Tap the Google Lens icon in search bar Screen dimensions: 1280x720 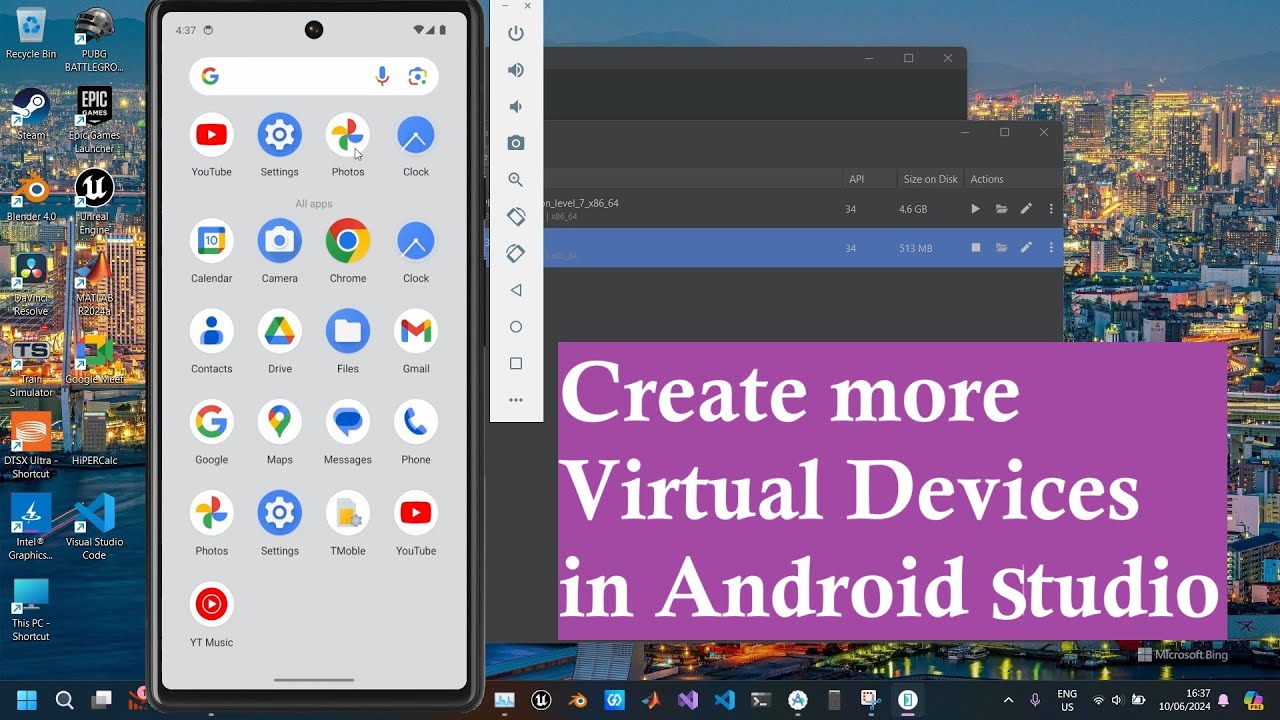pos(418,76)
